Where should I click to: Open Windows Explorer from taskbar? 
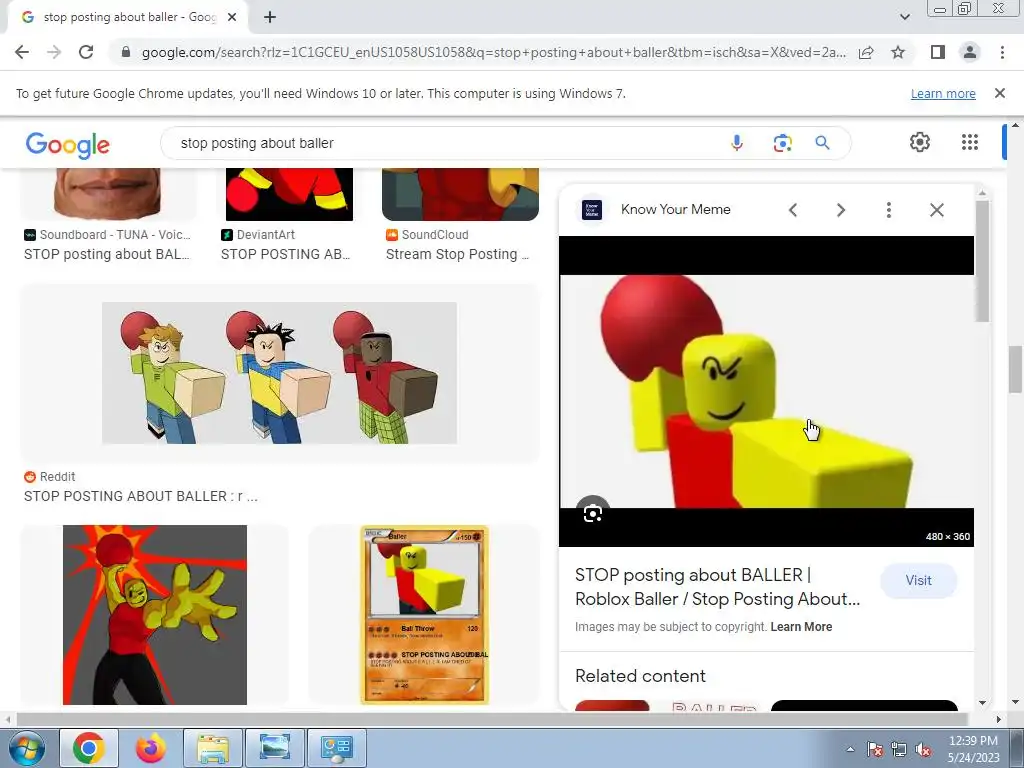coord(213,748)
